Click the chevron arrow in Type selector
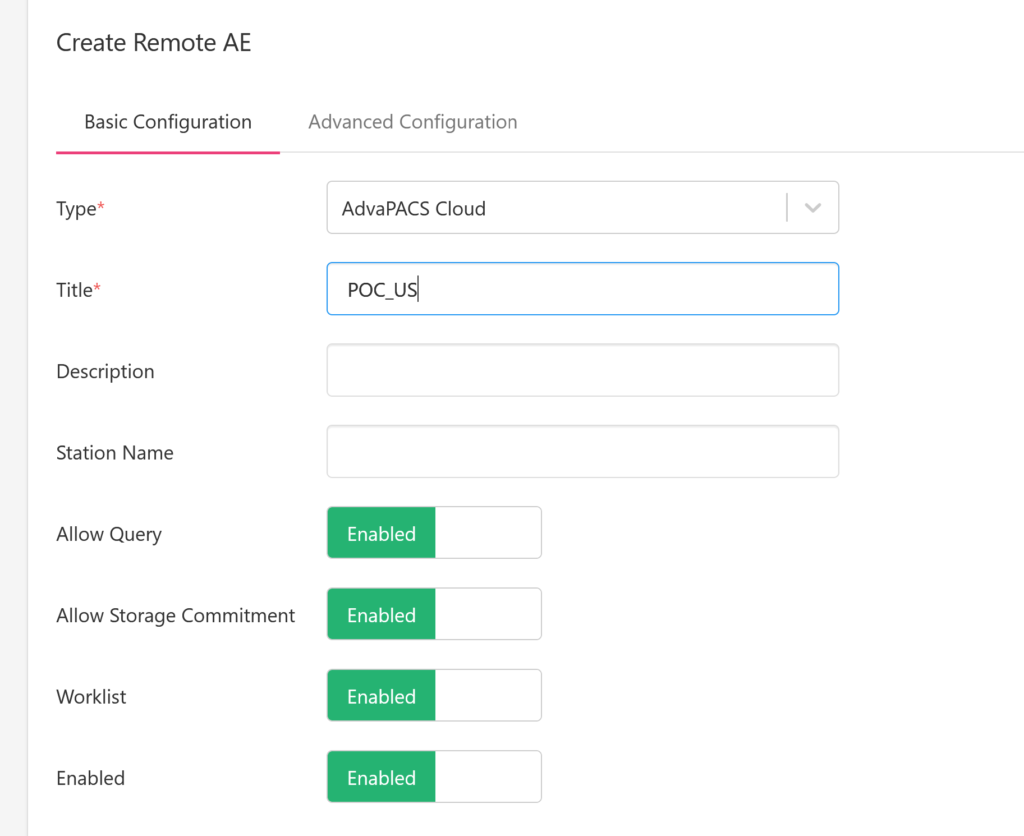This screenshot has width=1024, height=836. [812, 208]
